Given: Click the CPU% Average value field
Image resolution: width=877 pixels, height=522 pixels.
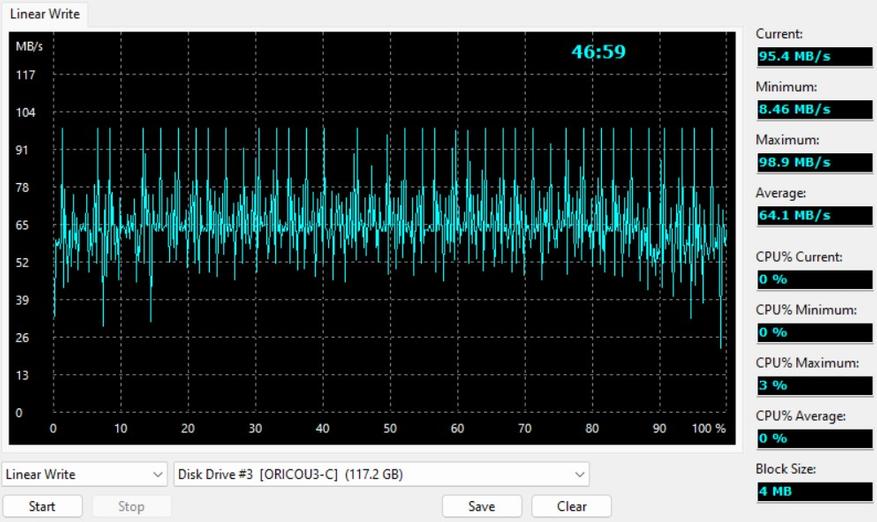Looking at the screenshot, I should 814,439.
